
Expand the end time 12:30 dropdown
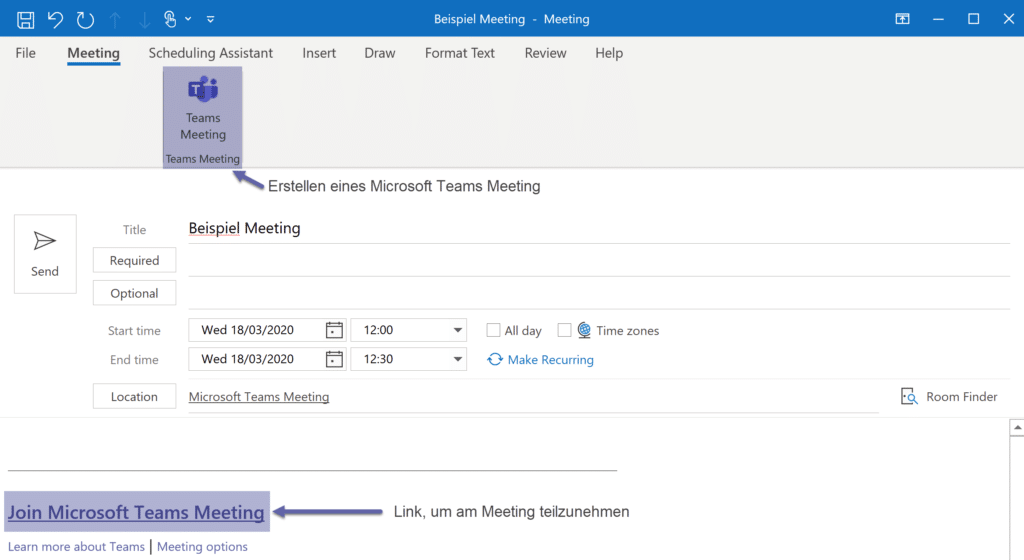pos(458,359)
